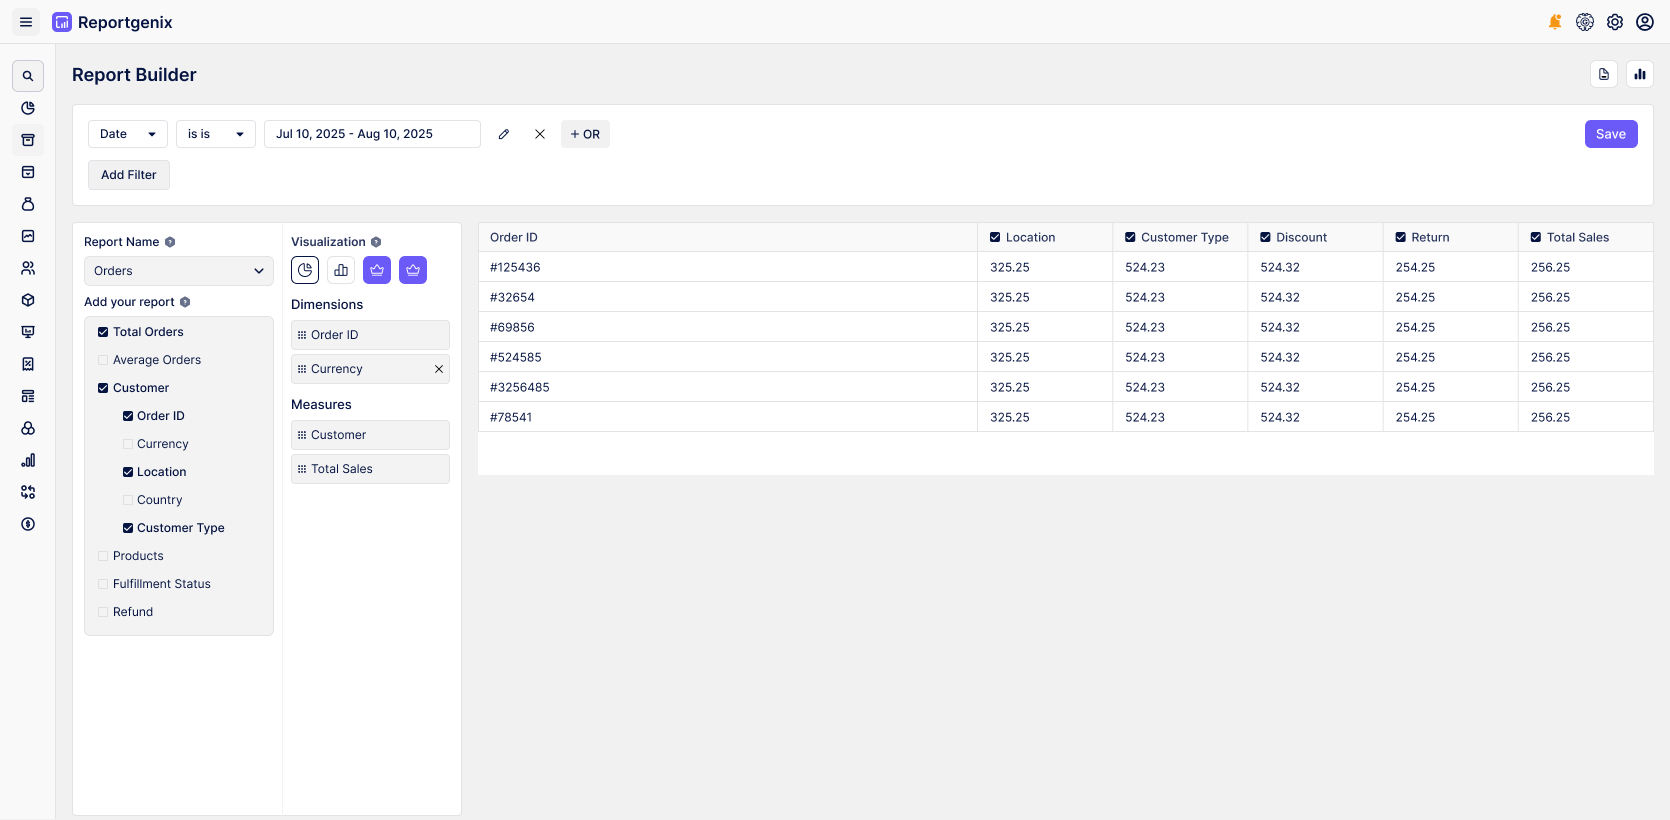Toggle the hamburger menu at top left
Viewport: 1670px width, 820px height.
coord(26,22)
